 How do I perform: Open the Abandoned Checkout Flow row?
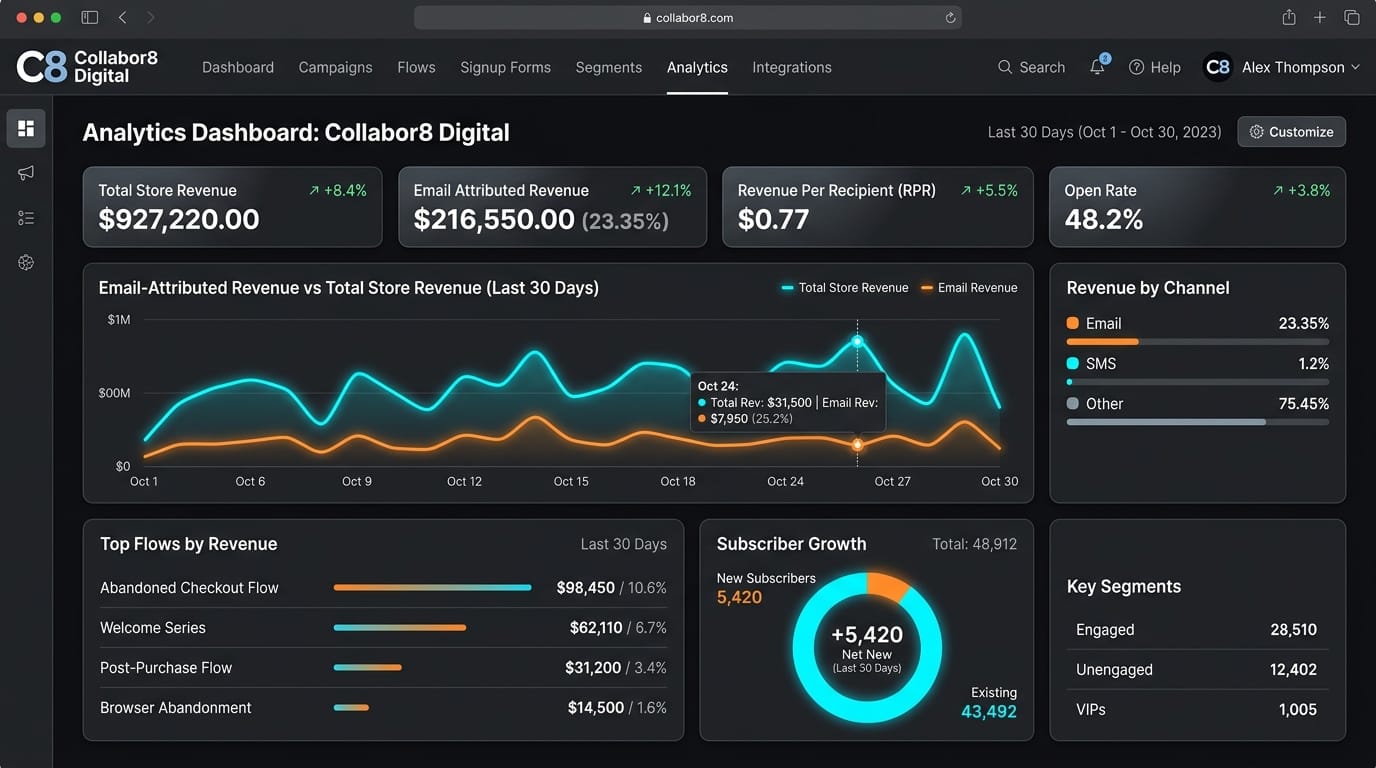[x=383, y=588]
